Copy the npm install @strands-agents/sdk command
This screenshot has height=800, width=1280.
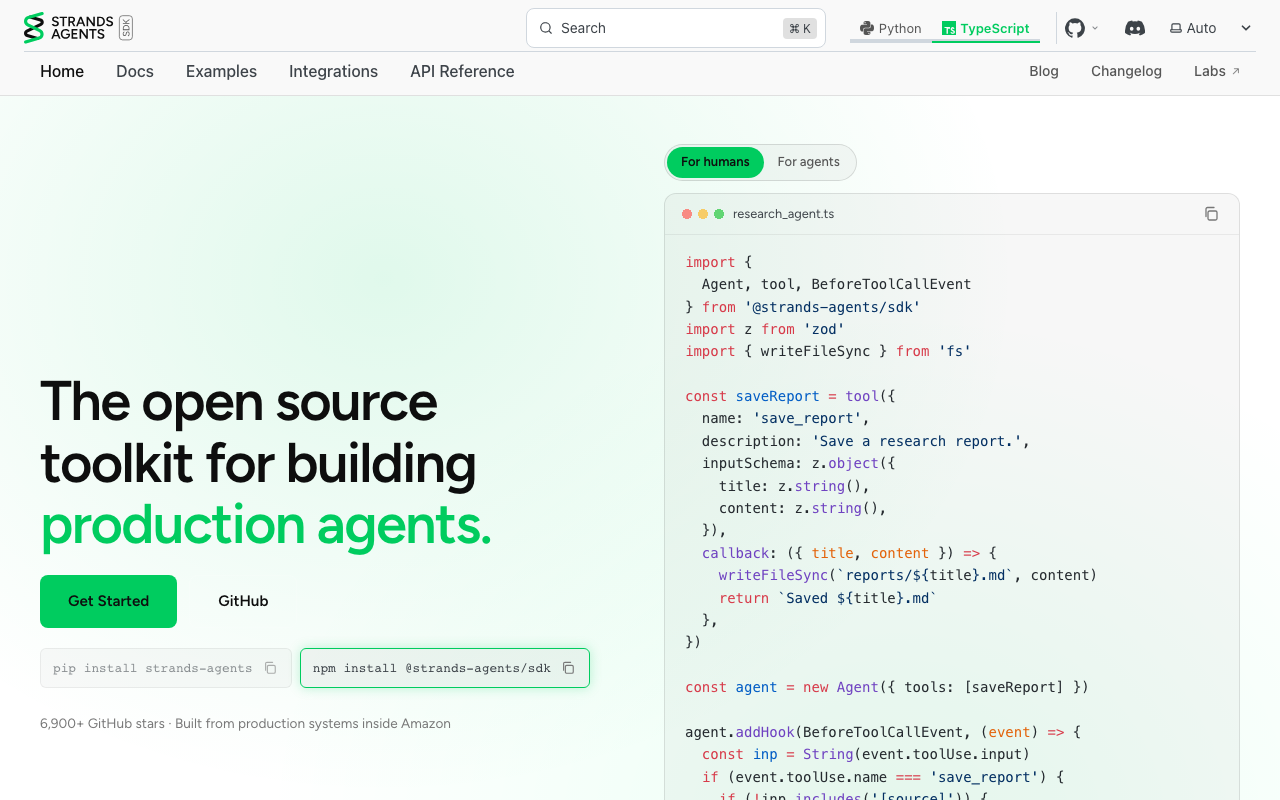click(x=568, y=668)
